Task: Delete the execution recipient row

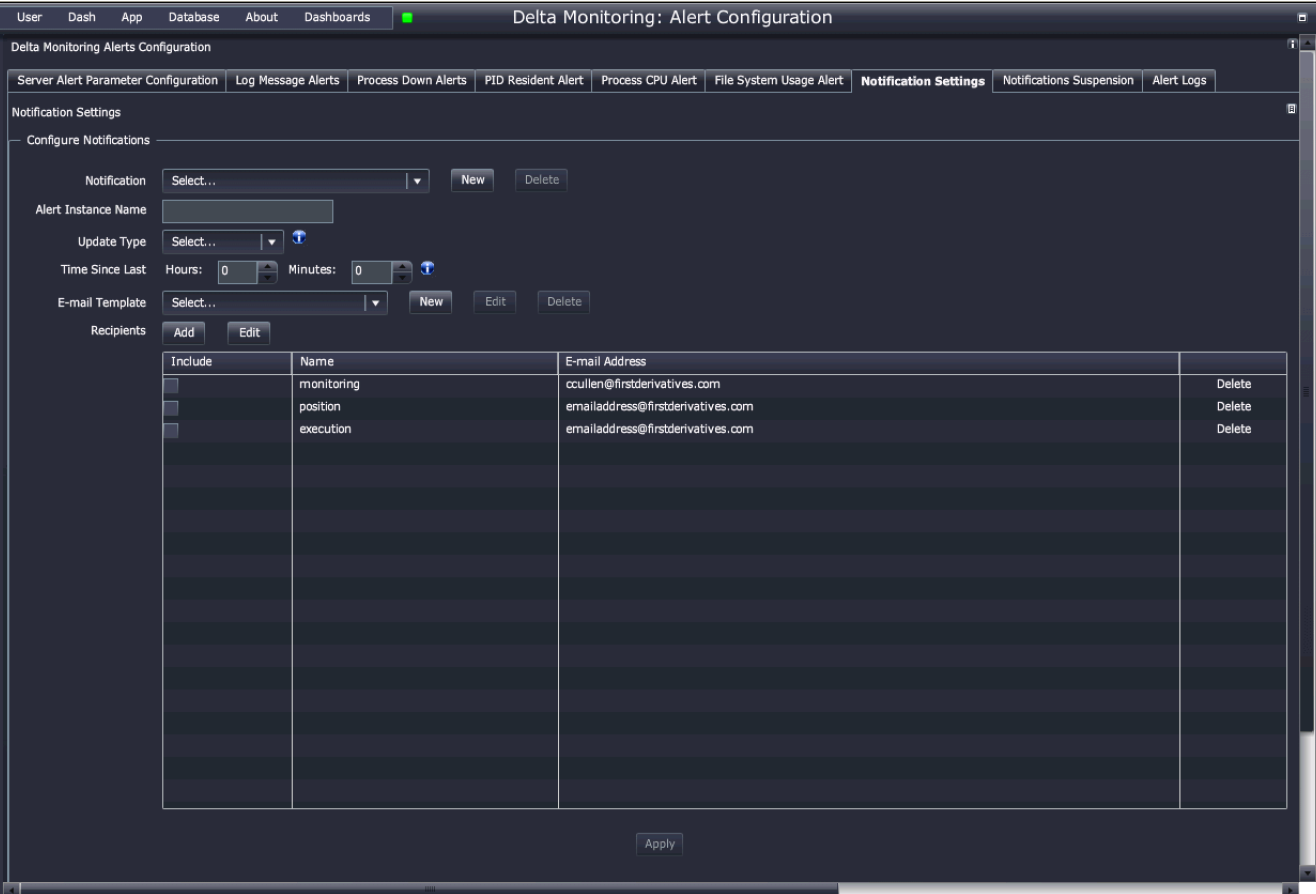Action: tap(1233, 430)
